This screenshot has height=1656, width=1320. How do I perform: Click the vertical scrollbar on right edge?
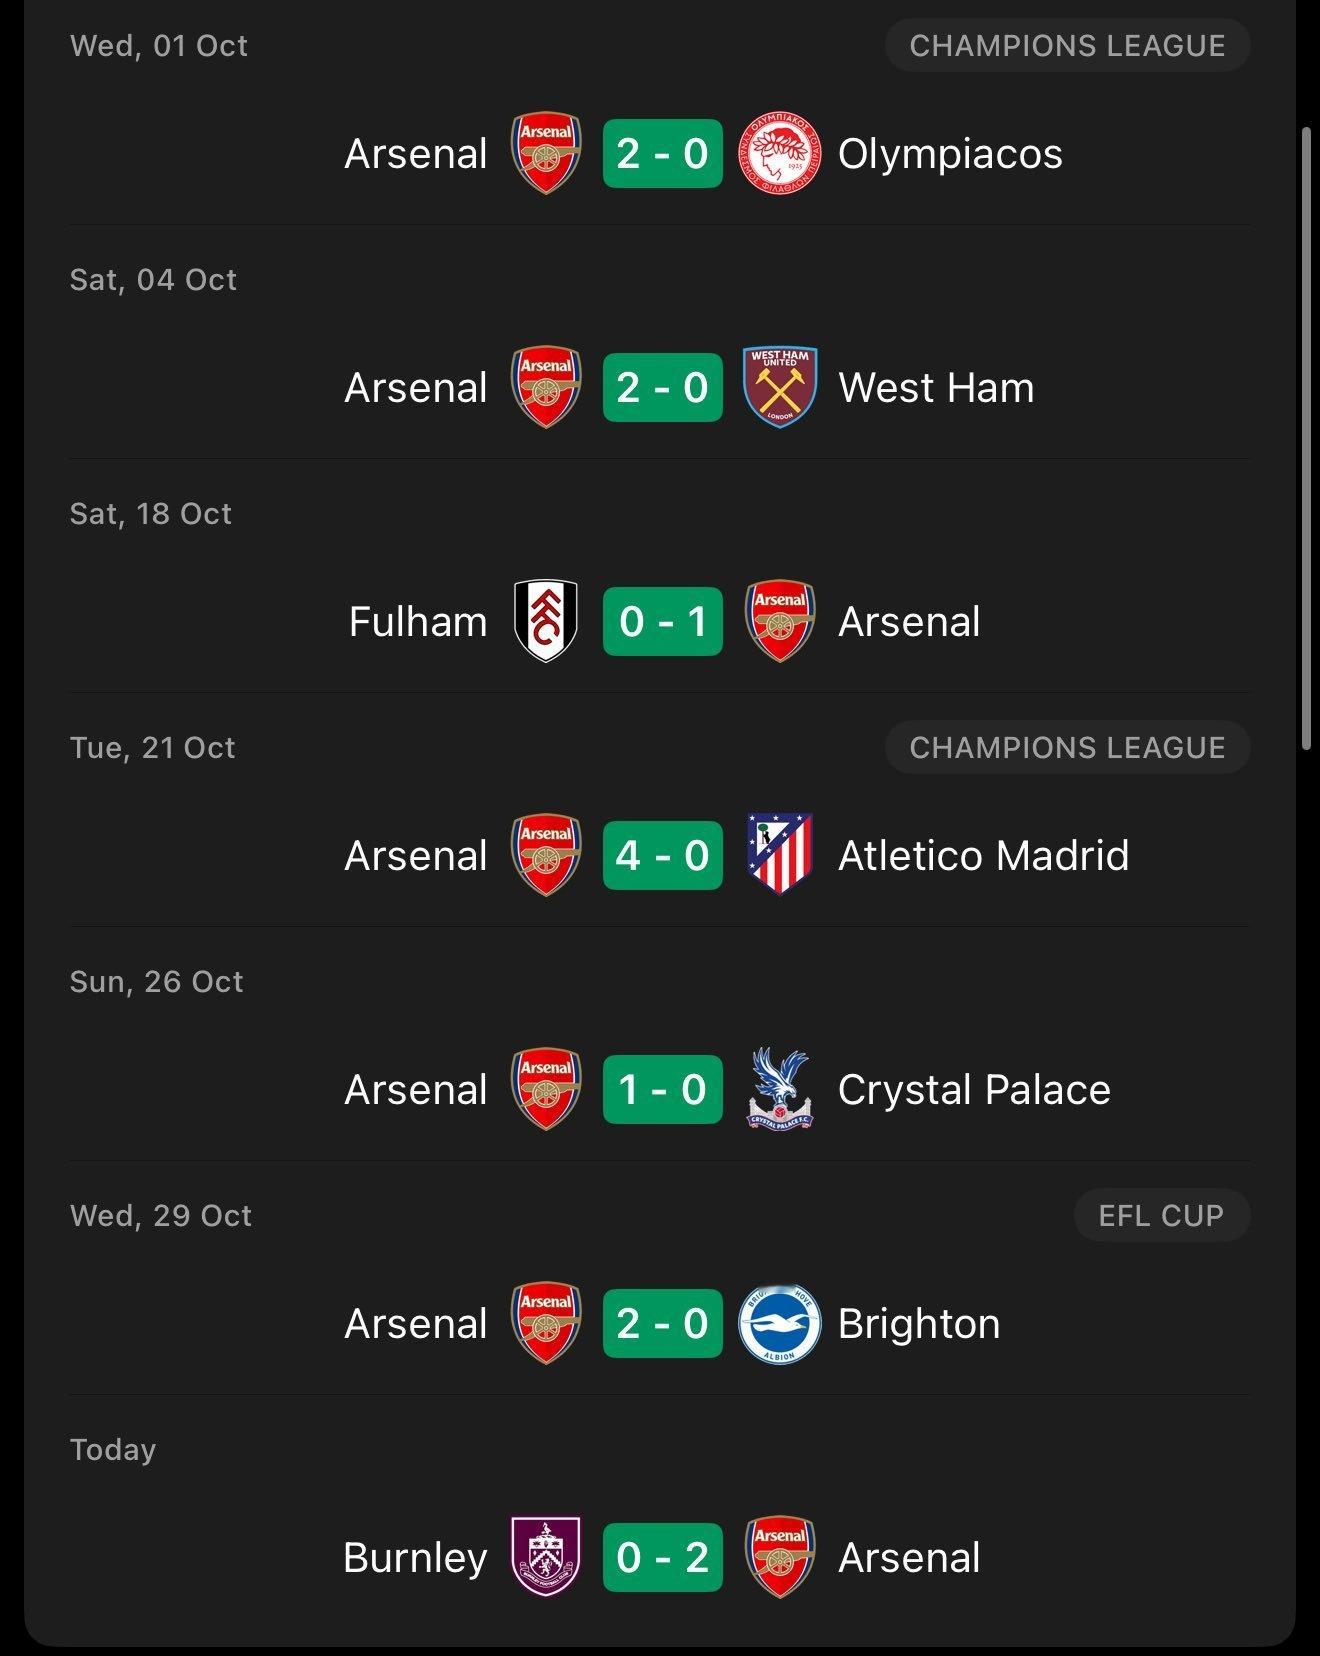pyautogui.click(x=1306, y=438)
